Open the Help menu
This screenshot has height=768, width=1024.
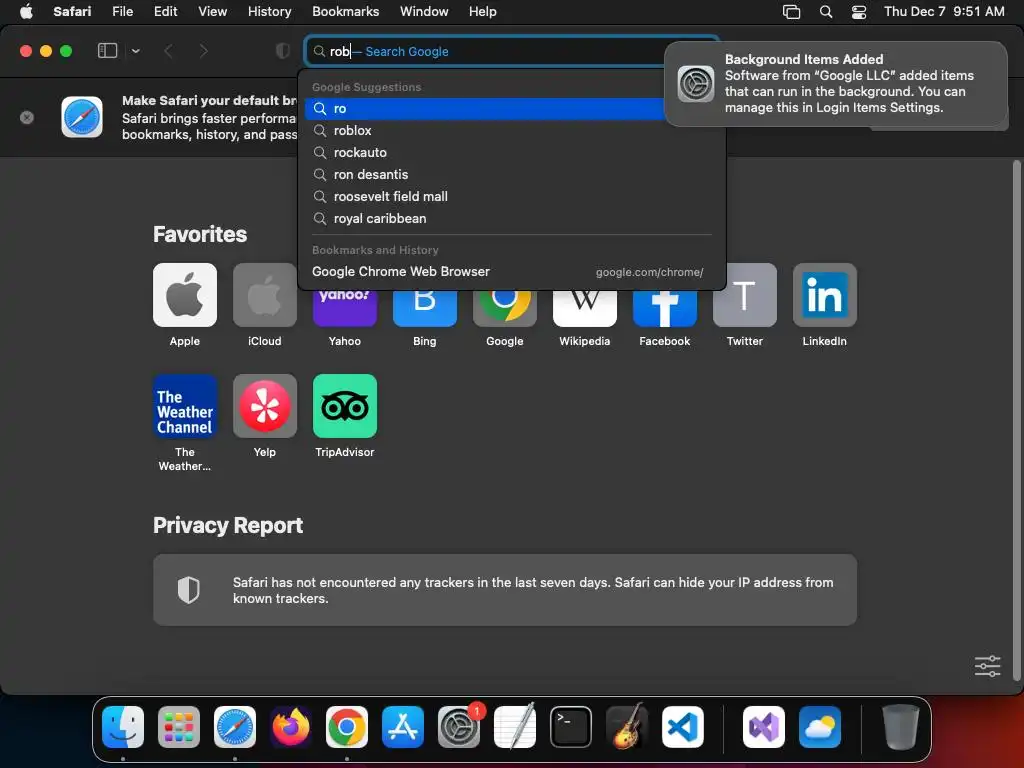483,11
